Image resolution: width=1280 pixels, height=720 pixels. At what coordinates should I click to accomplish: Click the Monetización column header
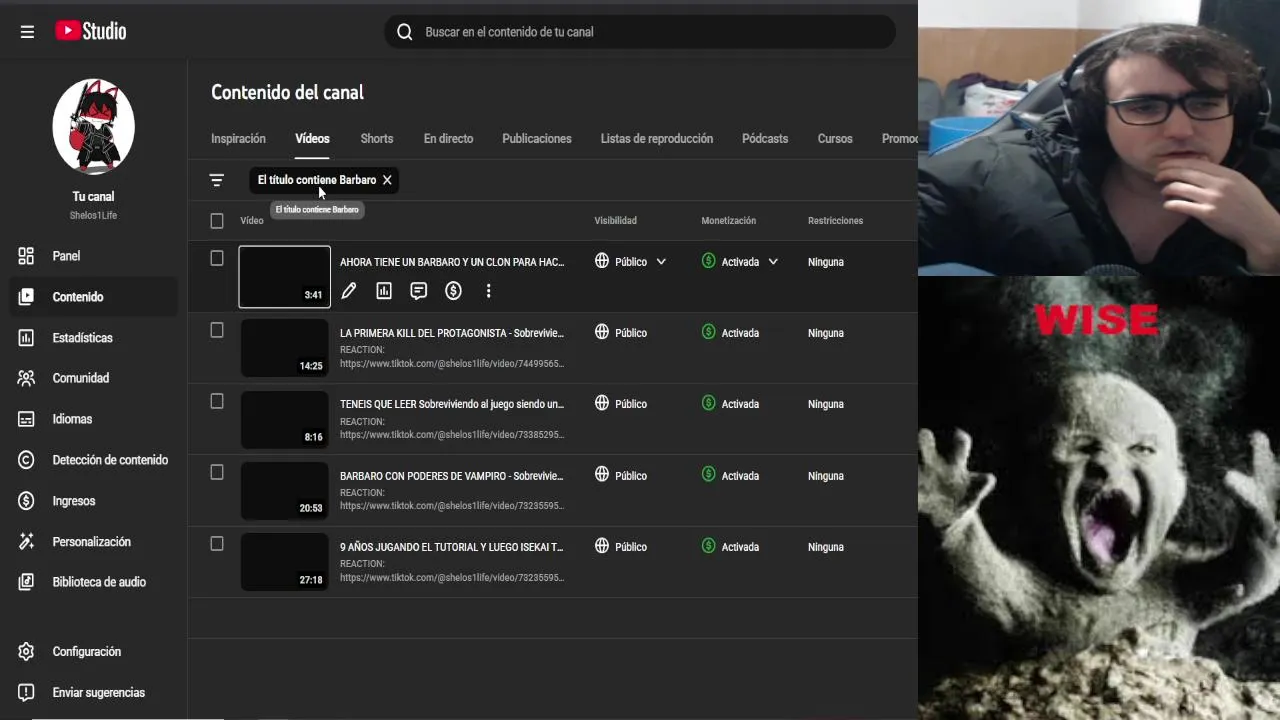[728, 221]
